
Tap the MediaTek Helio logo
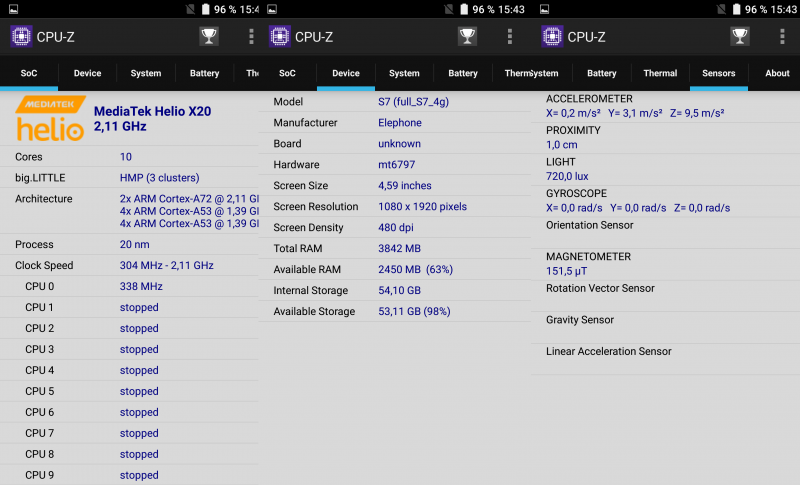pos(50,119)
